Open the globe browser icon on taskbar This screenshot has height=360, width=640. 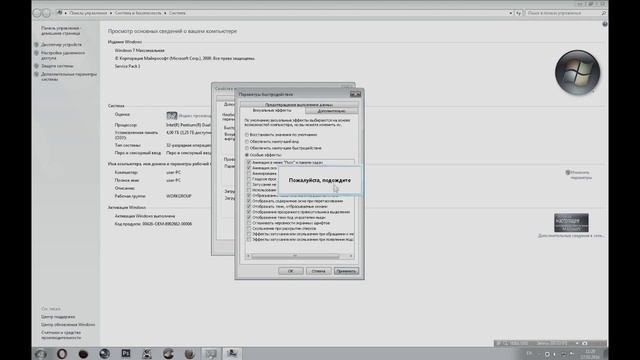pos(104,354)
